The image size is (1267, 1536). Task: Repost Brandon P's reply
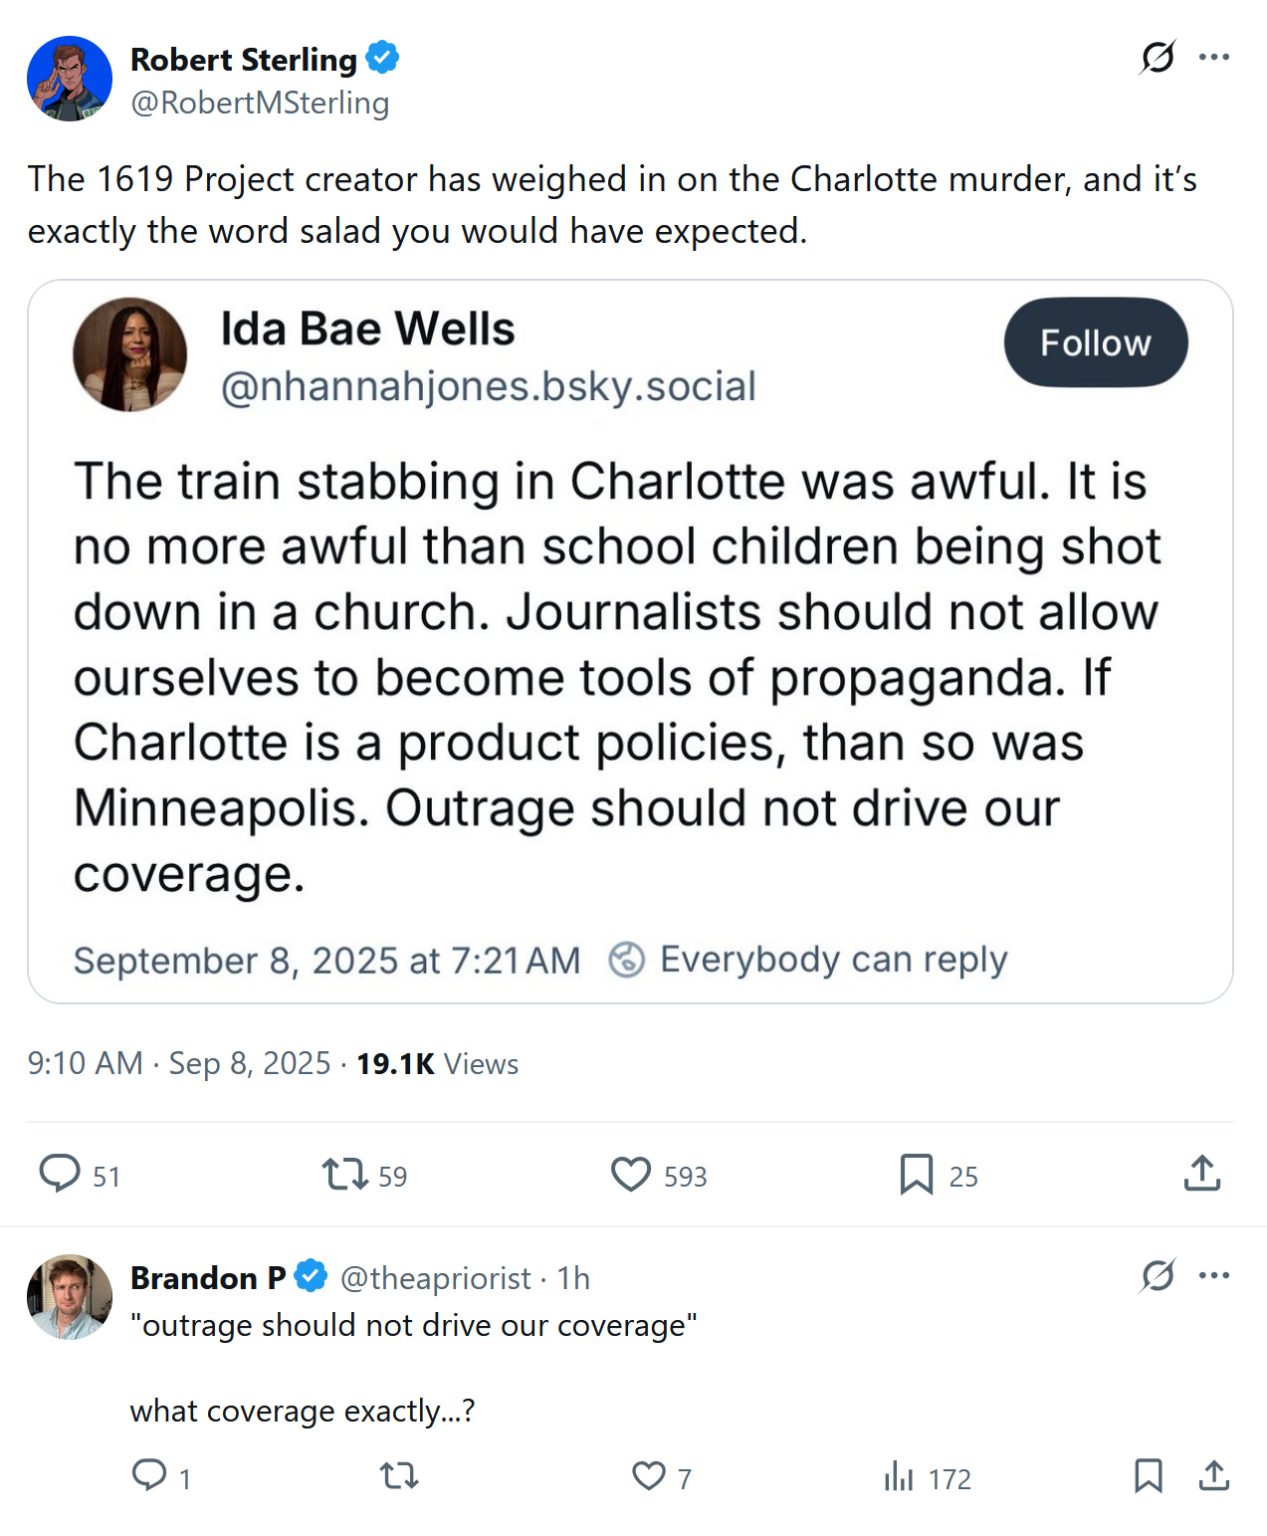(x=399, y=1475)
